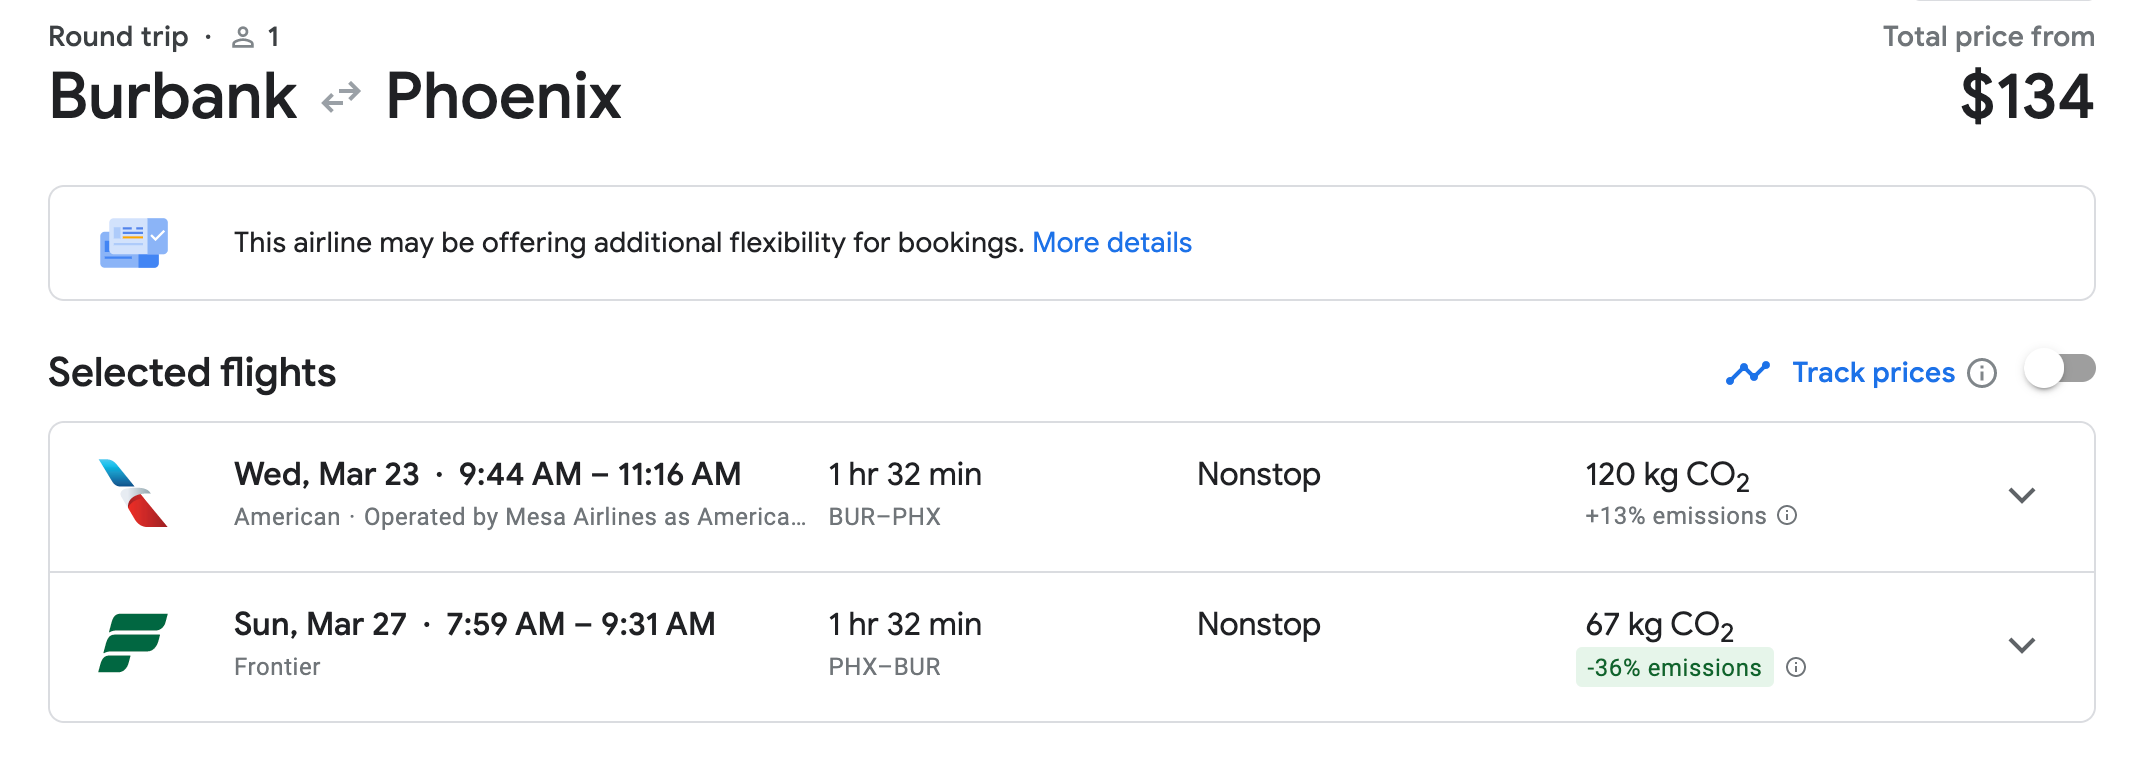Click info icon beside +13% emissions
Screen dimensions: 2129x761
point(1787,515)
